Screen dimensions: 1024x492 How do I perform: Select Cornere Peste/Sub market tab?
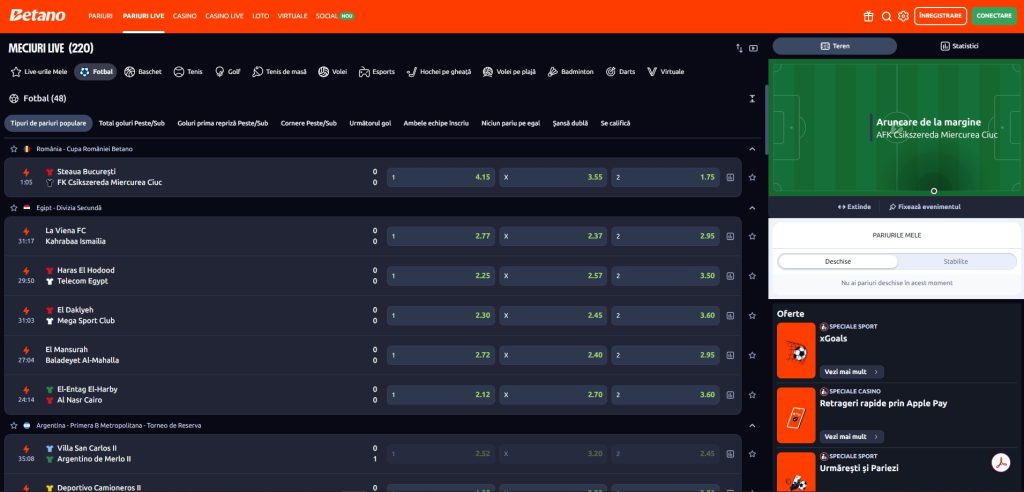pyautogui.click(x=309, y=123)
